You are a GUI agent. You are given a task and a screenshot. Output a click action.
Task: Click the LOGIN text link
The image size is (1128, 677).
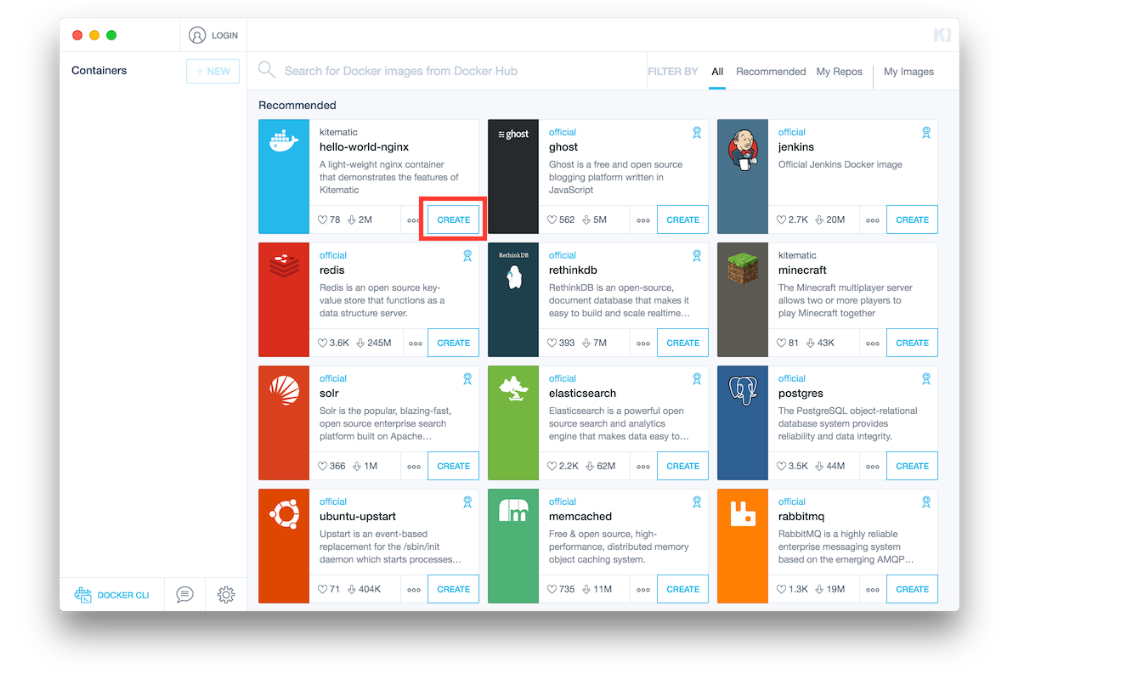224,35
